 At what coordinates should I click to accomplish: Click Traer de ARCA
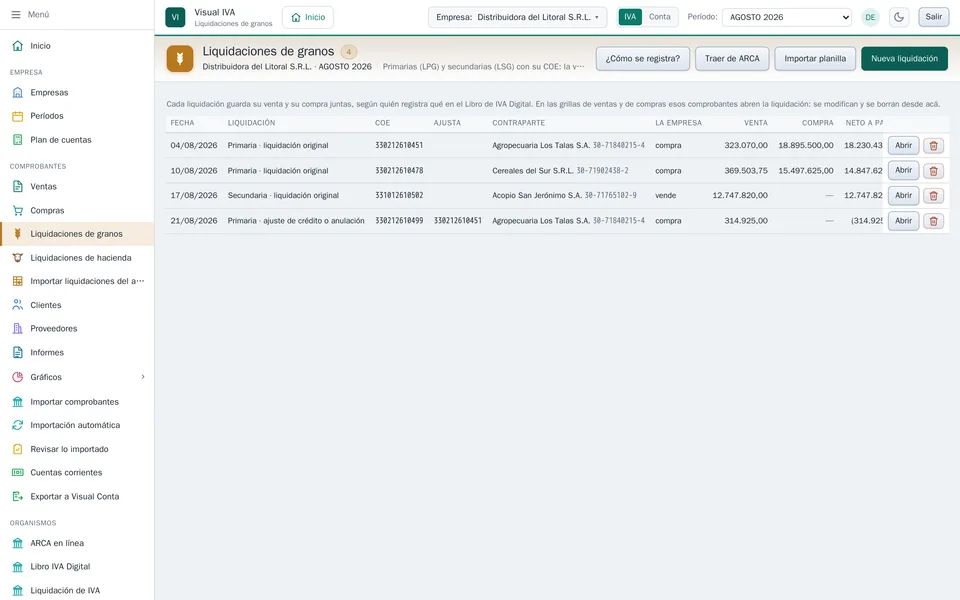click(732, 59)
